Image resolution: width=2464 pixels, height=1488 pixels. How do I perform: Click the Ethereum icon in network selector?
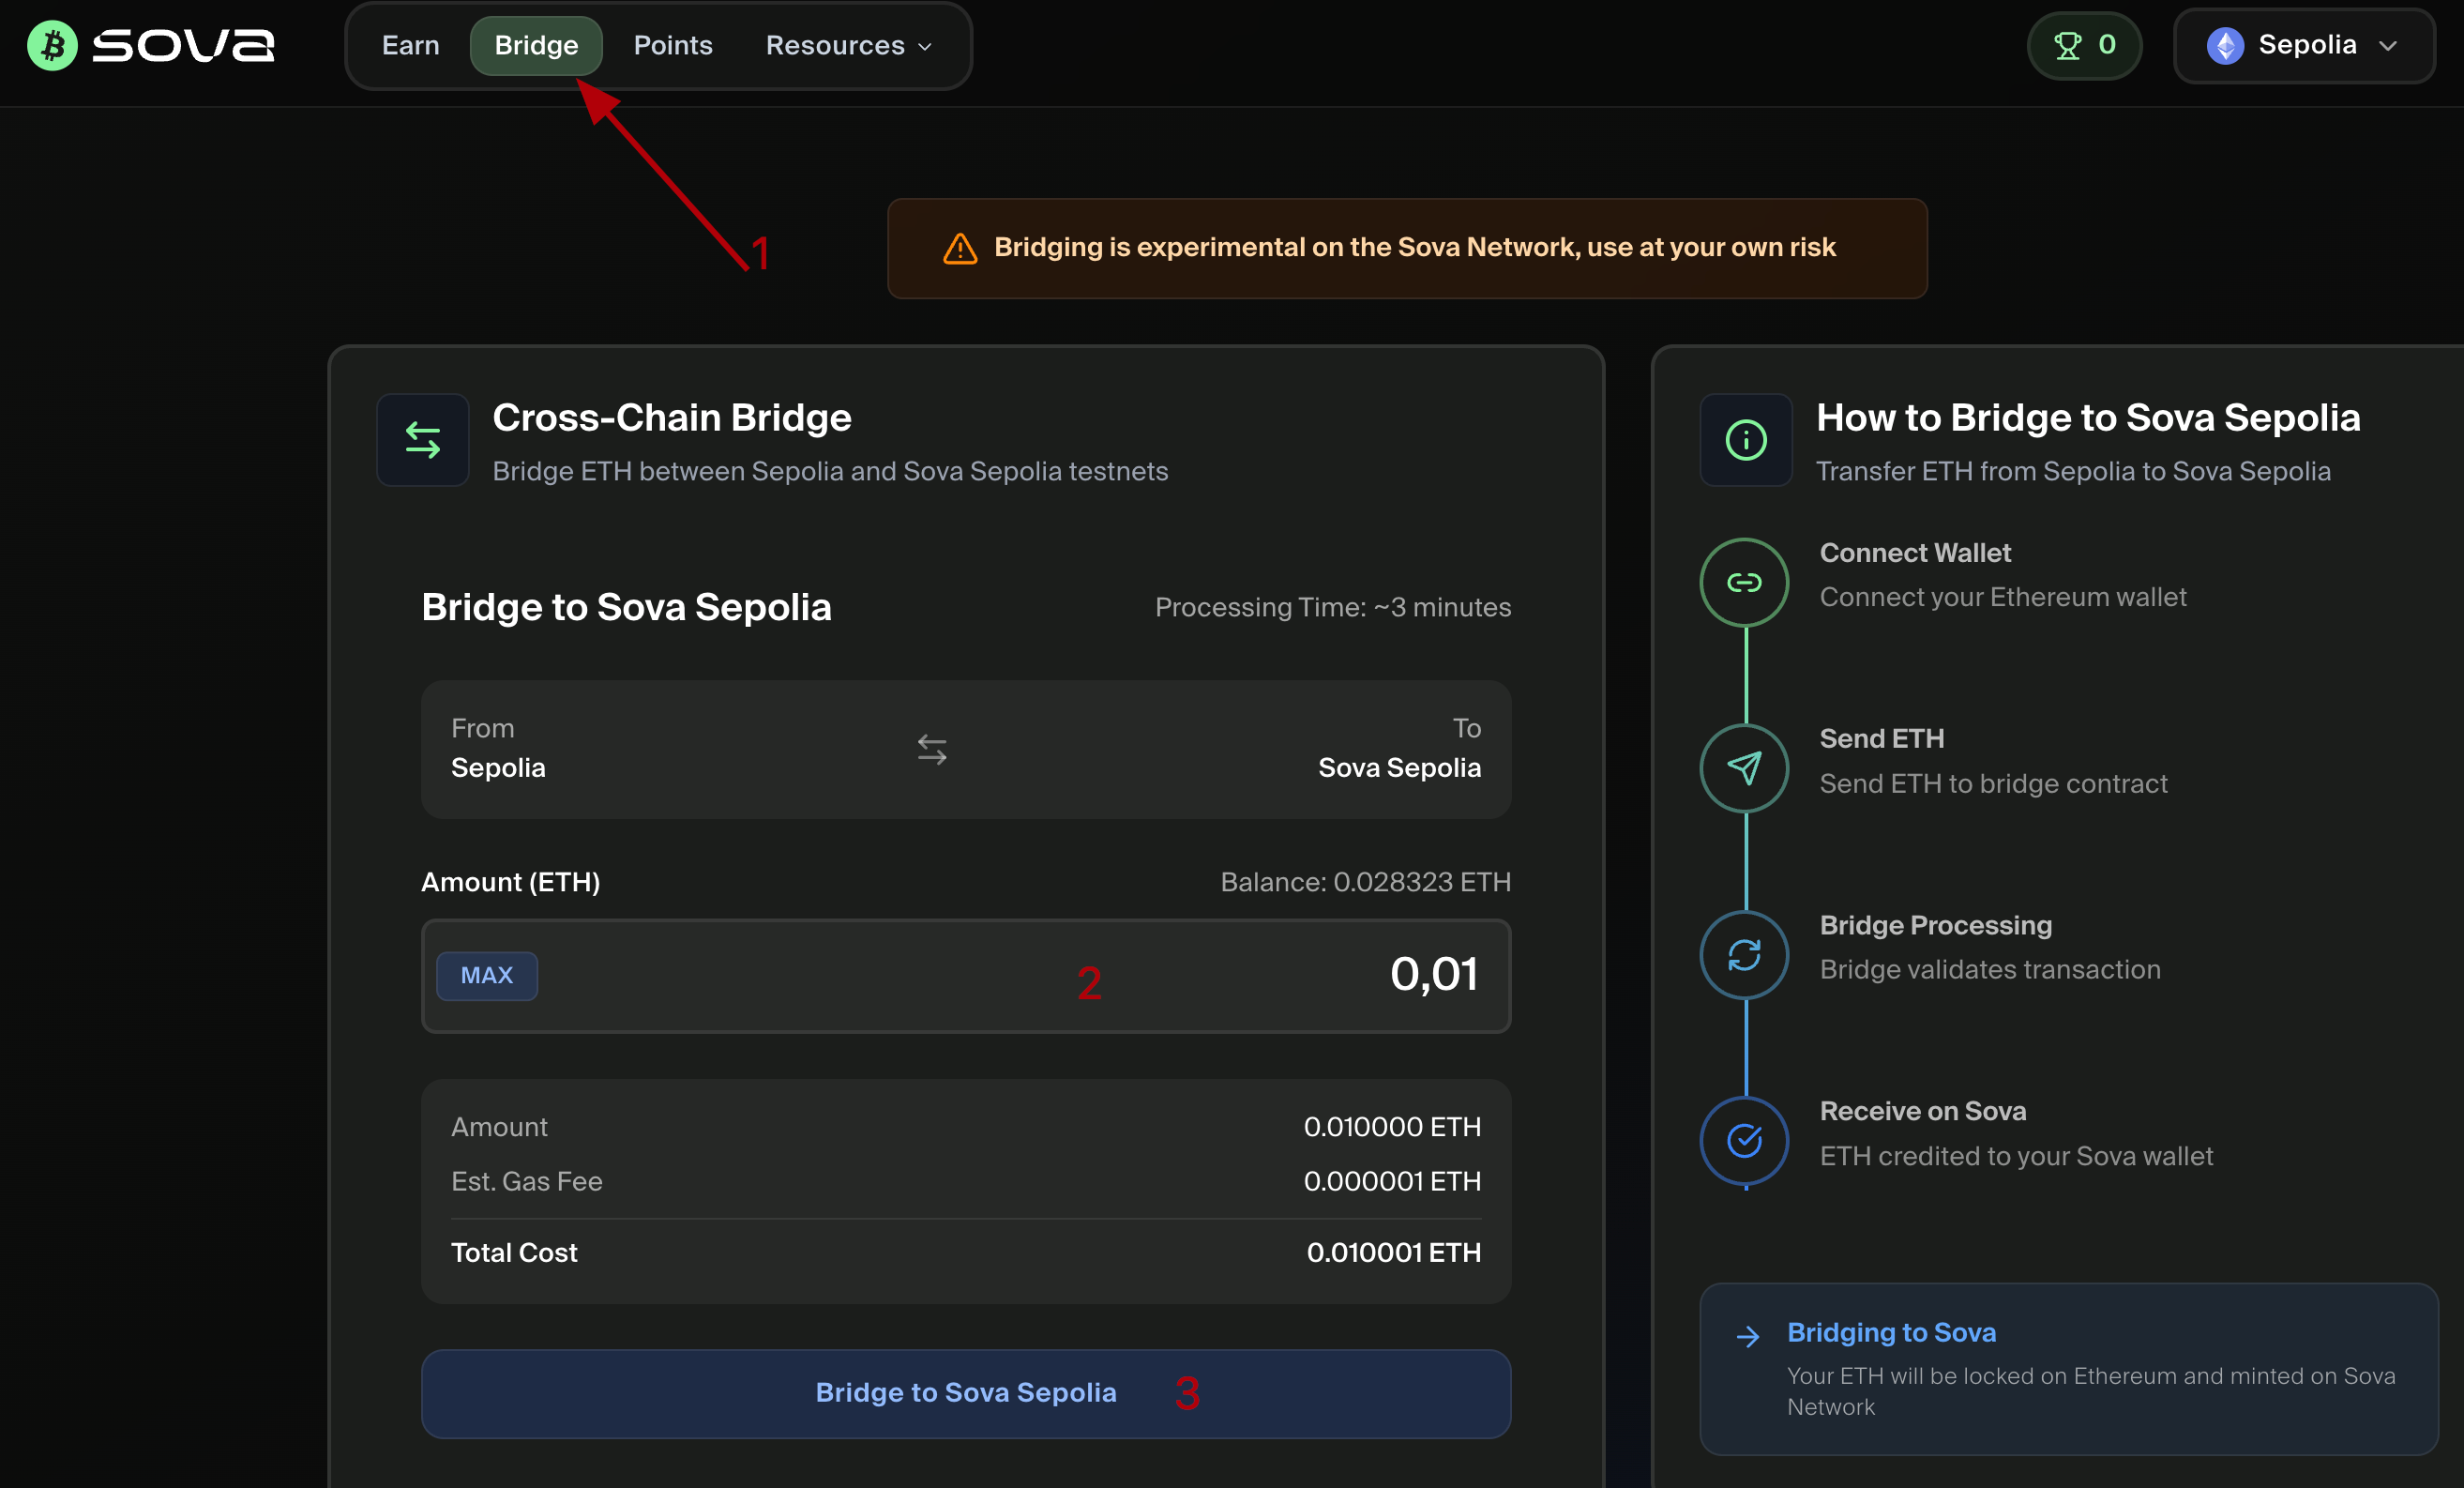coord(2225,46)
